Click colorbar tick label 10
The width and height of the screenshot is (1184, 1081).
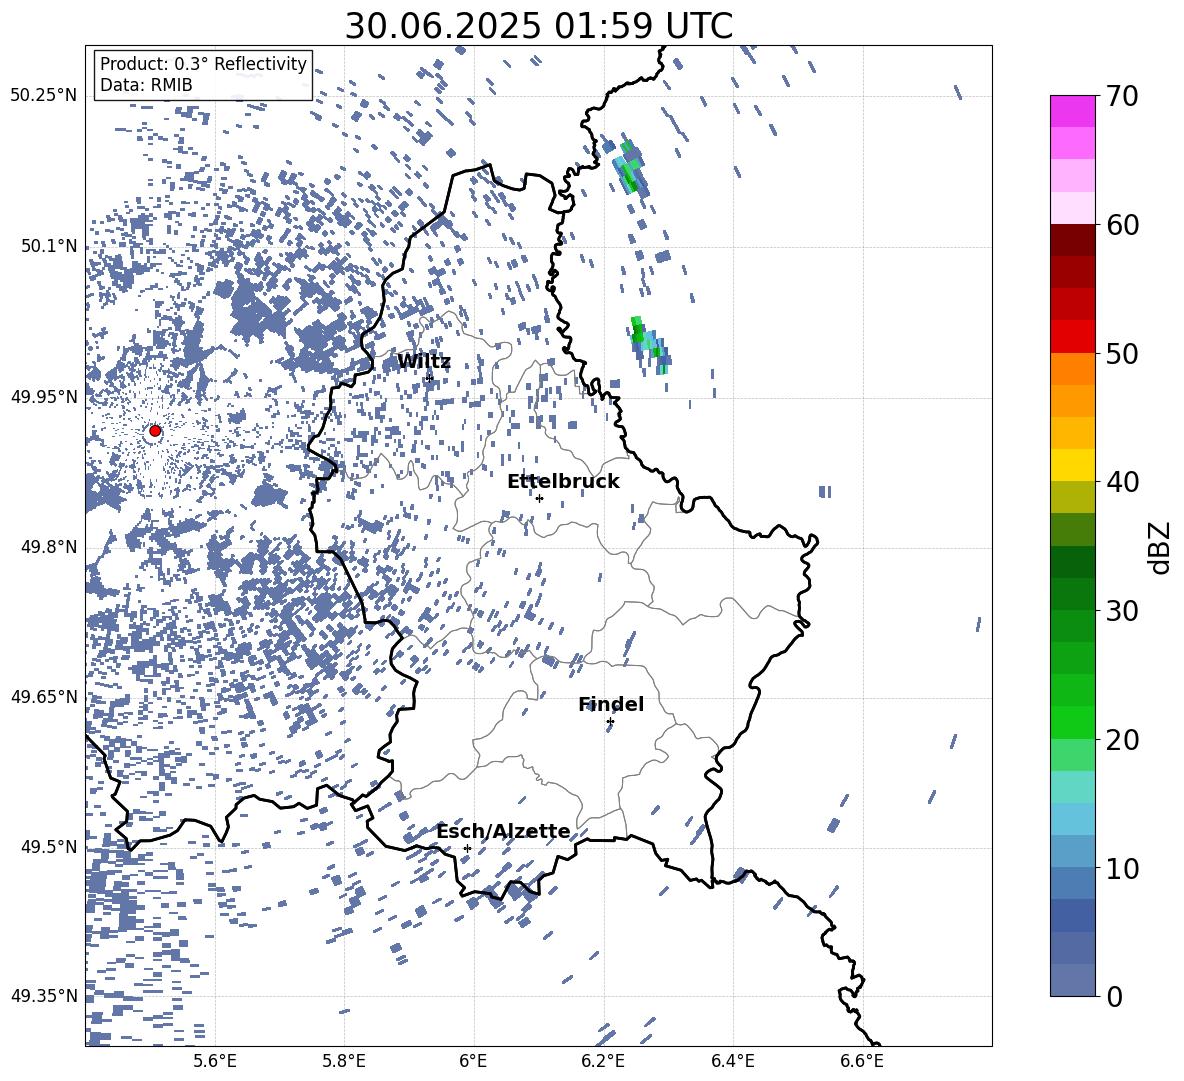pos(1122,868)
